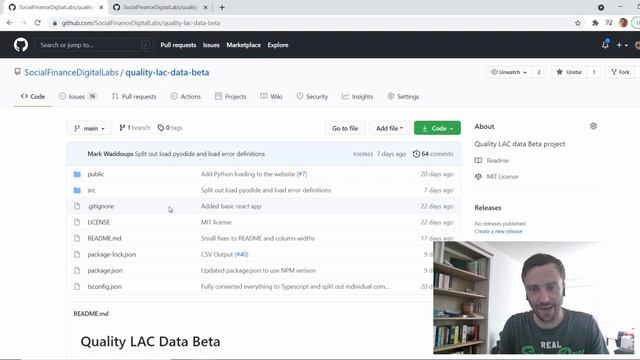Open the package.json file

(x=105, y=271)
